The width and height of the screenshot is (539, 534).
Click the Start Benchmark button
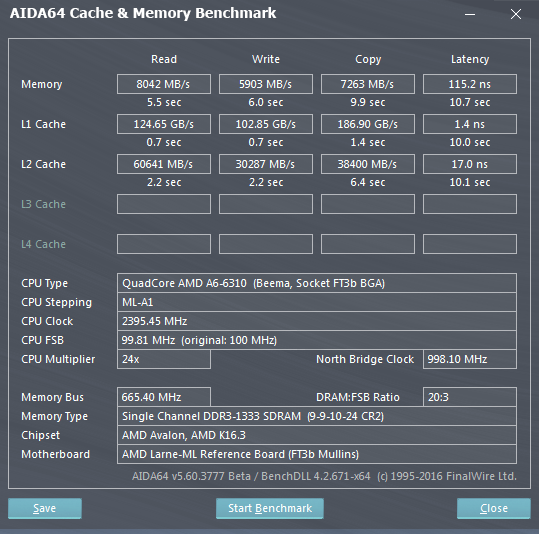(270, 508)
